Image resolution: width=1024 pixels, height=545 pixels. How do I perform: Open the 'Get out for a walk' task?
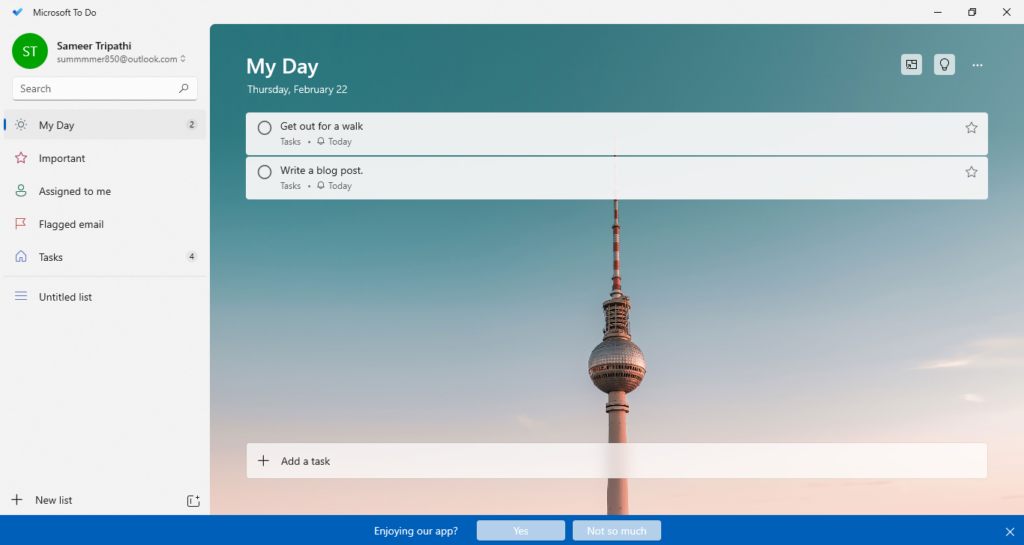coord(616,134)
